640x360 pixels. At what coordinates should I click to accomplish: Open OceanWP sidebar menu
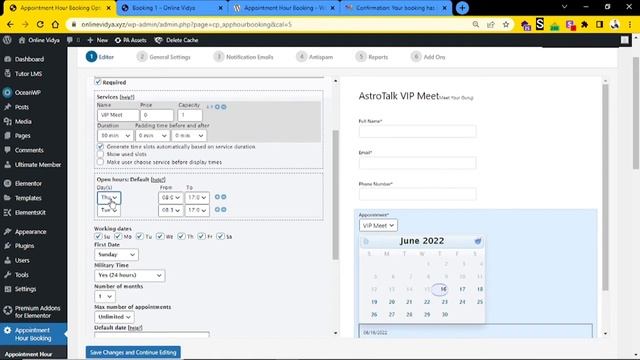[x=27, y=93]
